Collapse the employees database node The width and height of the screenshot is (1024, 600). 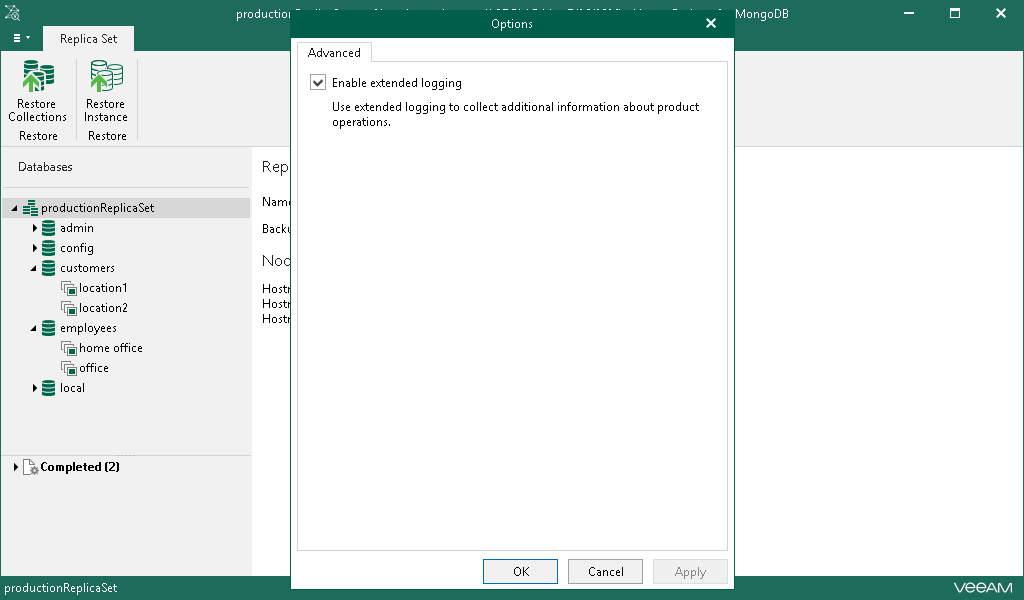34,328
